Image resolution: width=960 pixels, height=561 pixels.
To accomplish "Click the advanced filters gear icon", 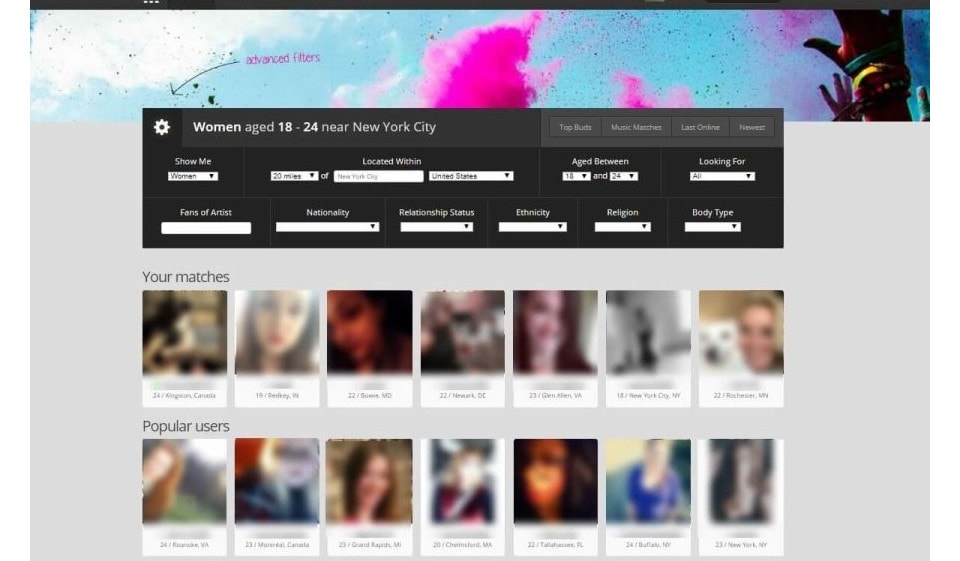I will pos(161,127).
